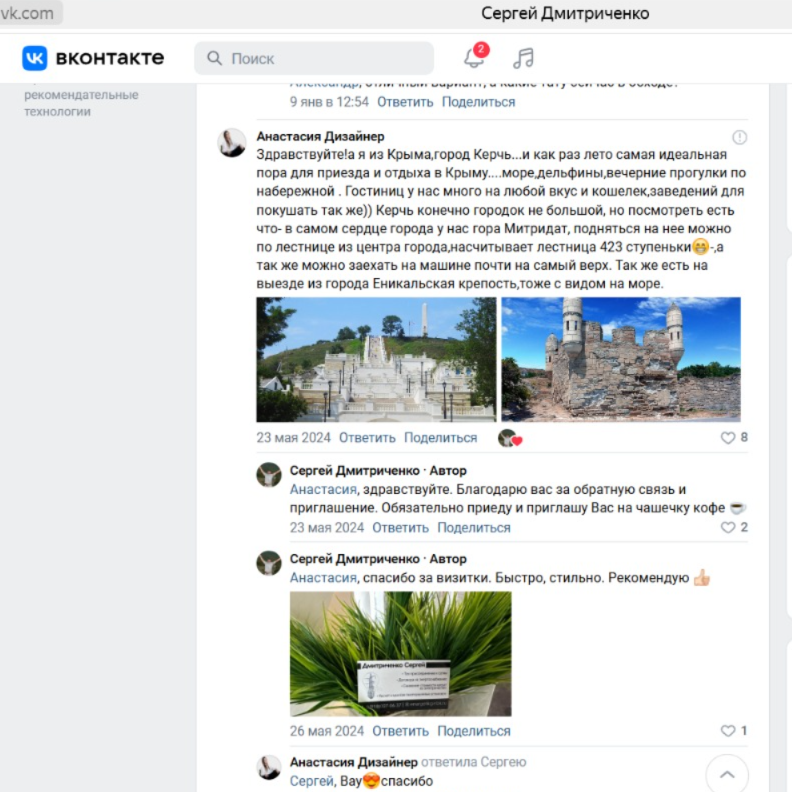Open Анастасия Дизайнер name on Kerch comment
The width and height of the screenshot is (792, 792).
click(x=320, y=136)
